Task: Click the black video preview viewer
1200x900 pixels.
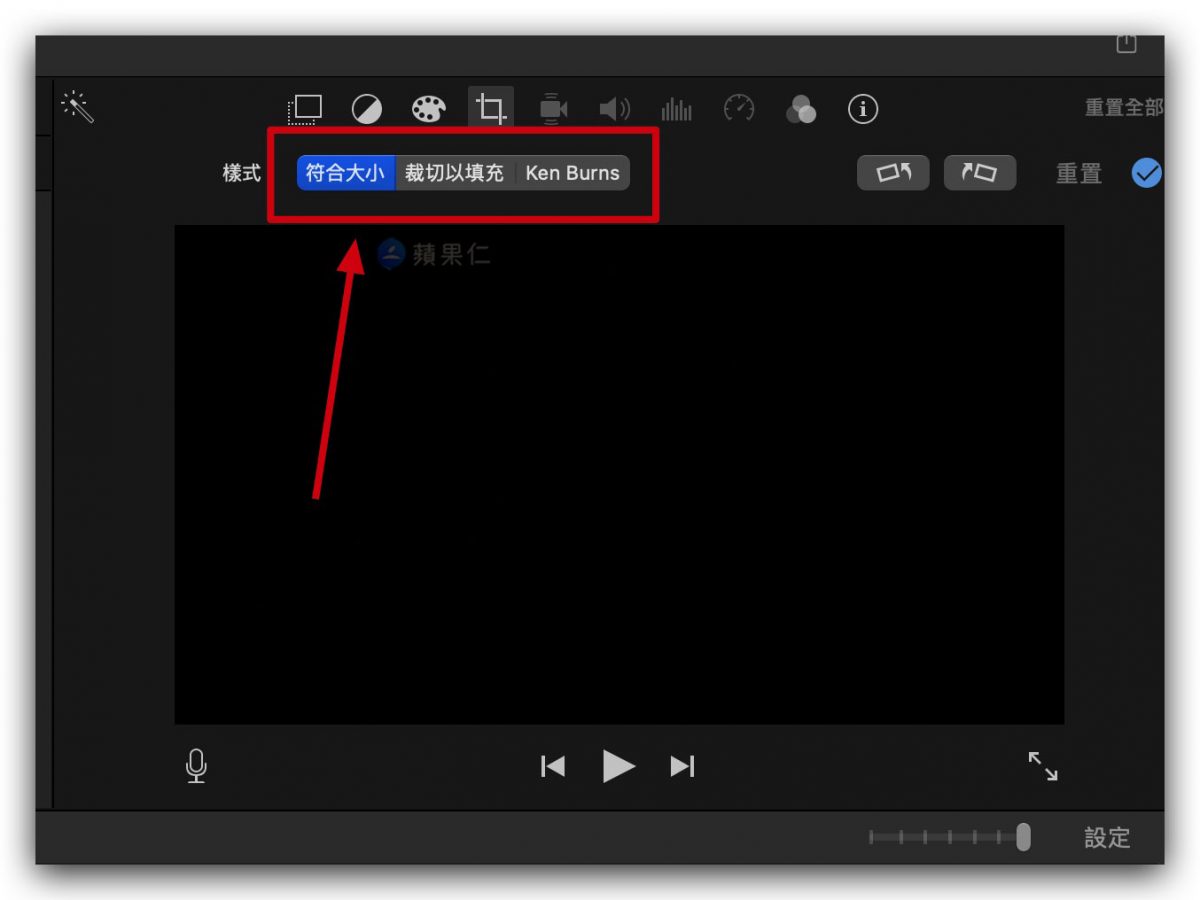Action: point(619,474)
